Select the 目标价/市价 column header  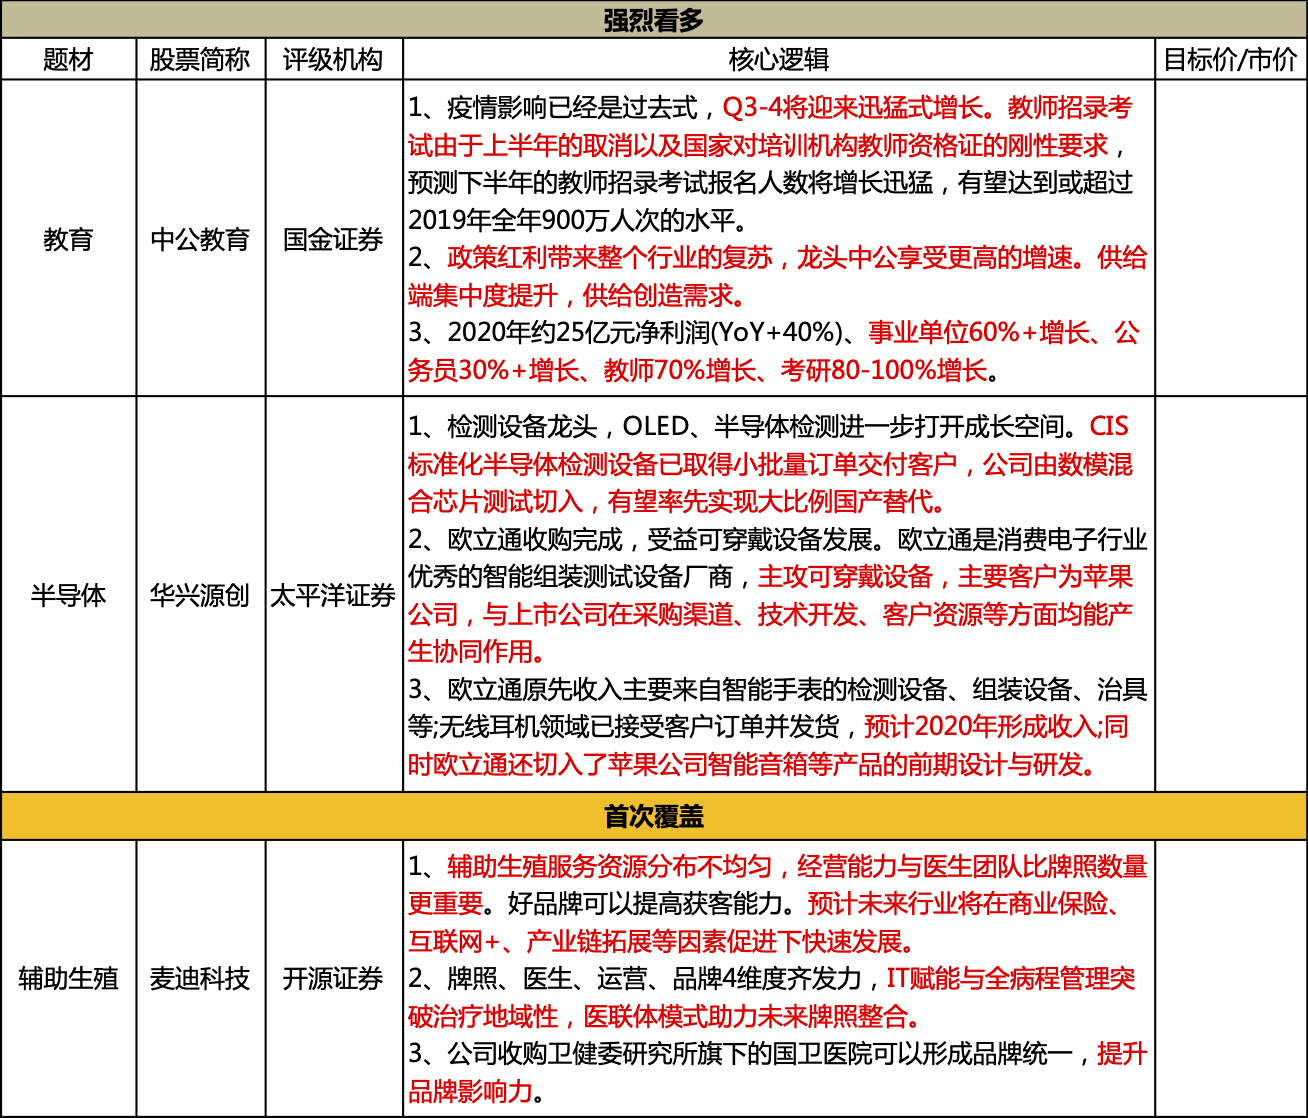point(1231,60)
